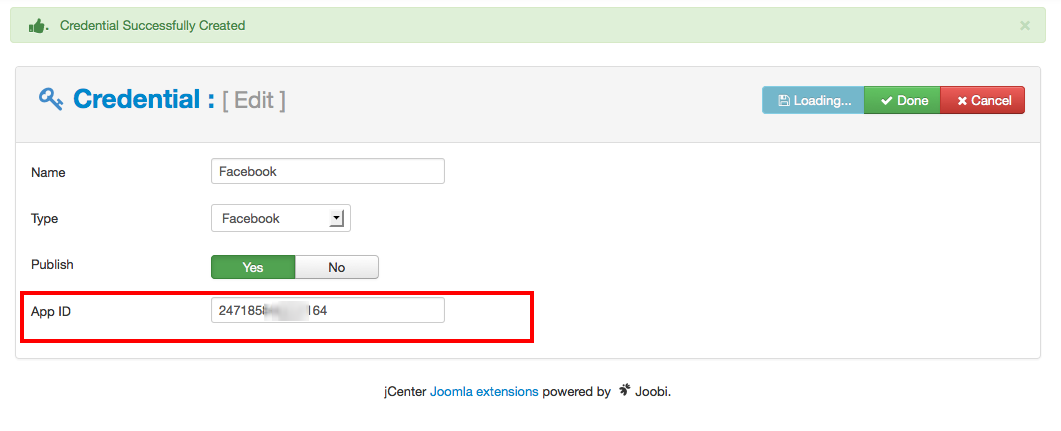Click the Publish field label
The height and width of the screenshot is (431, 1061).
tap(52, 265)
